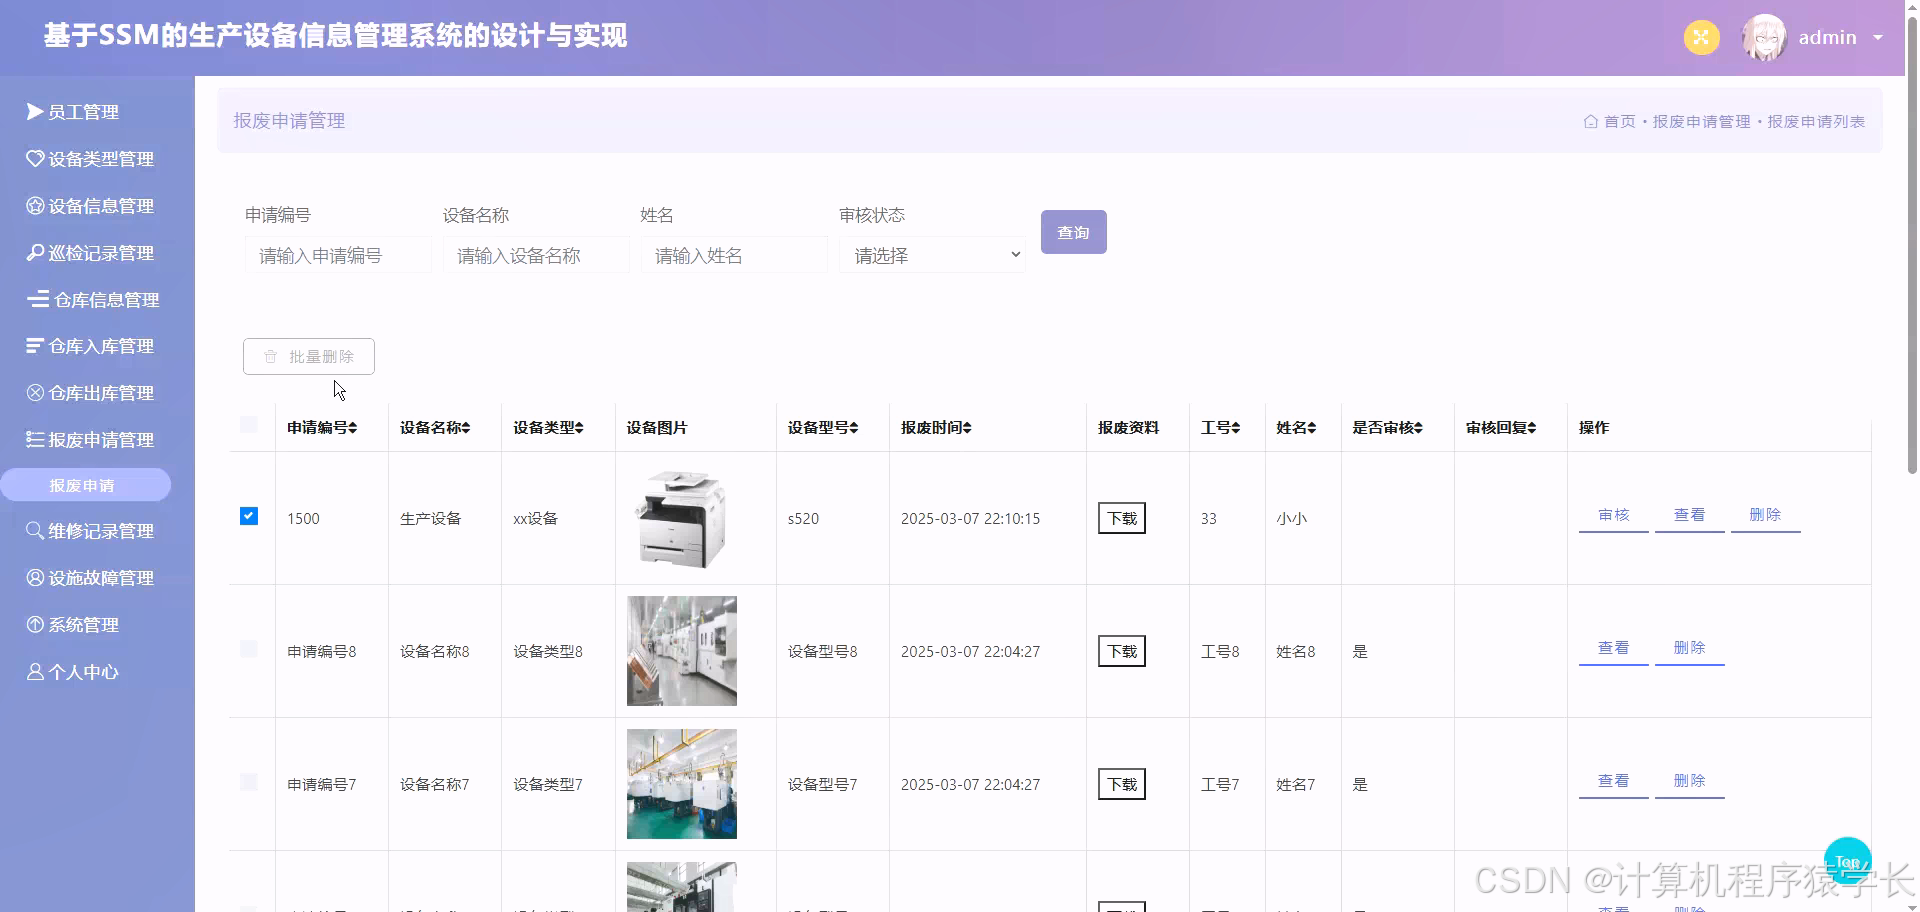This screenshot has height=912, width=1920.
Task: Click the 个人中心 person icon
Action: 35,672
